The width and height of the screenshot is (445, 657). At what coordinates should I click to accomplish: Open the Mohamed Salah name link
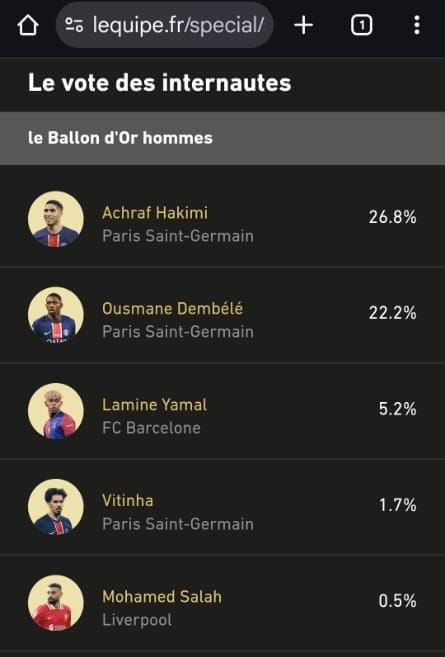pyautogui.click(x=162, y=596)
